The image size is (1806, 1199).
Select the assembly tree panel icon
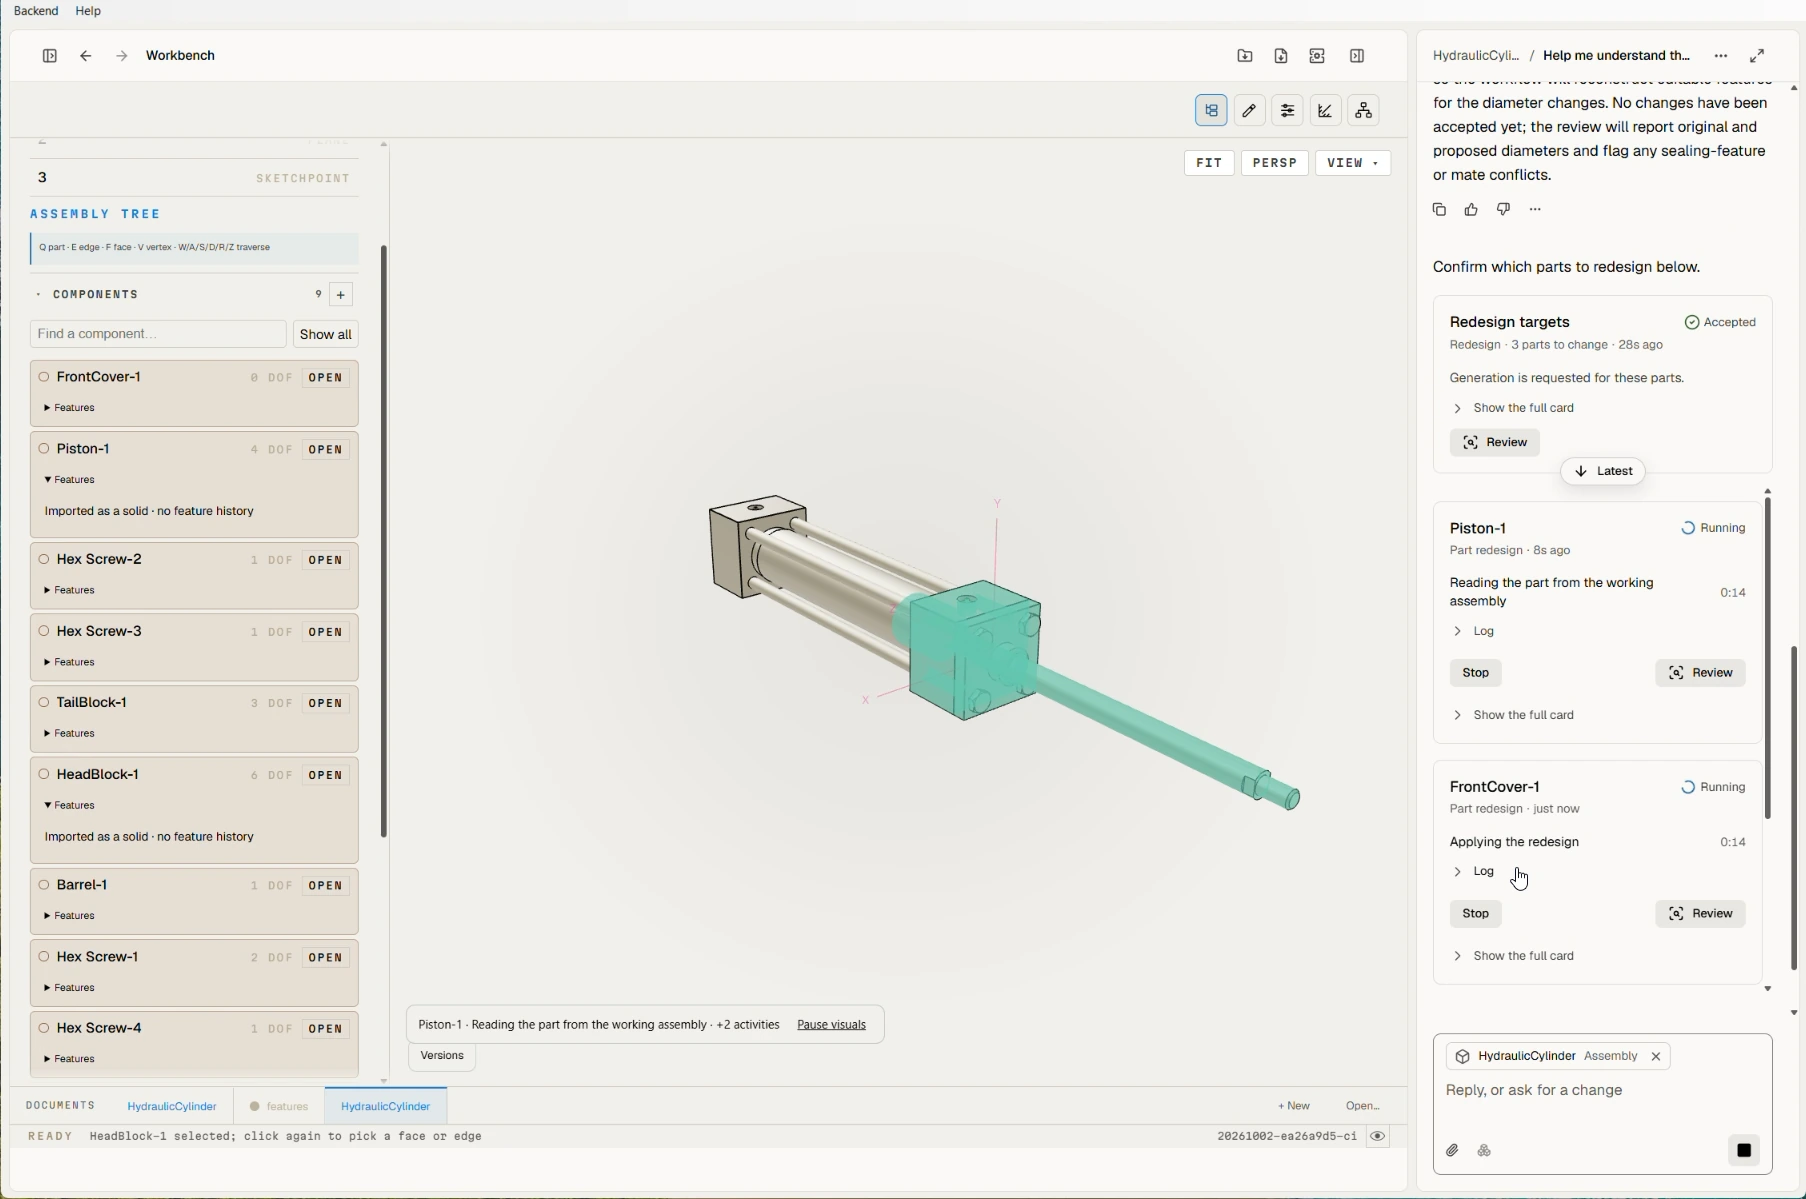pyautogui.click(x=1211, y=111)
